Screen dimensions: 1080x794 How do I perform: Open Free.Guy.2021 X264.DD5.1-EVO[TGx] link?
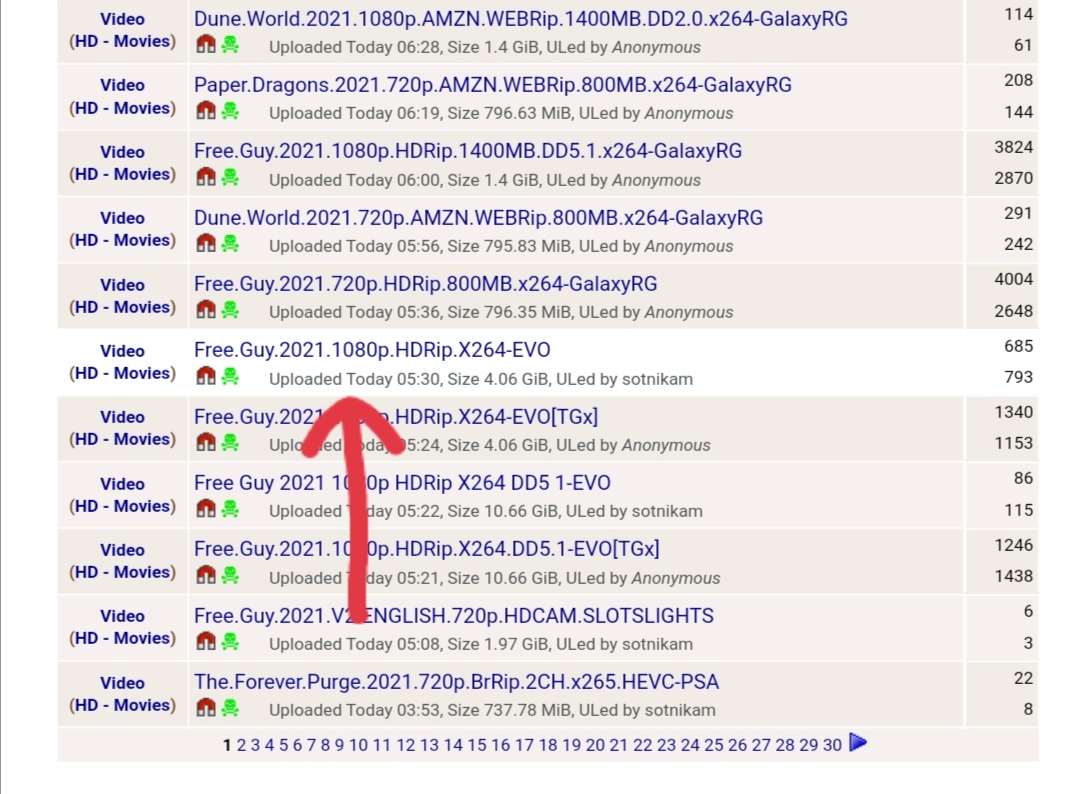[x=427, y=549]
